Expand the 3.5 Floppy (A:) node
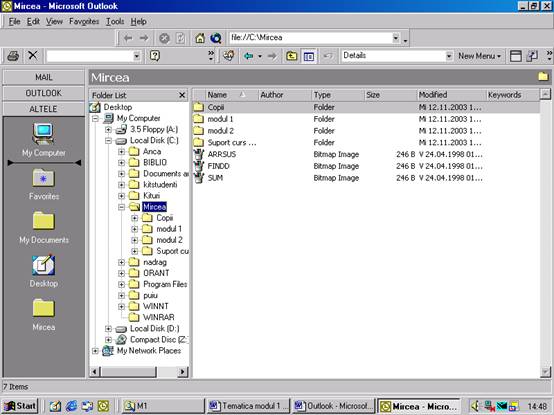Screen dimensions: 554x415 (108, 130)
